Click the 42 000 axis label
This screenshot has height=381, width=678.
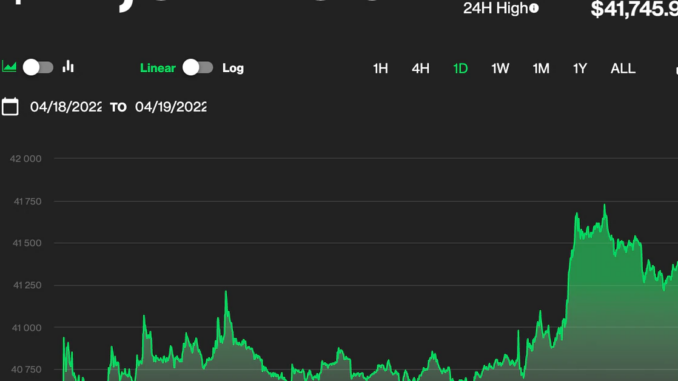click(x=26, y=159)
